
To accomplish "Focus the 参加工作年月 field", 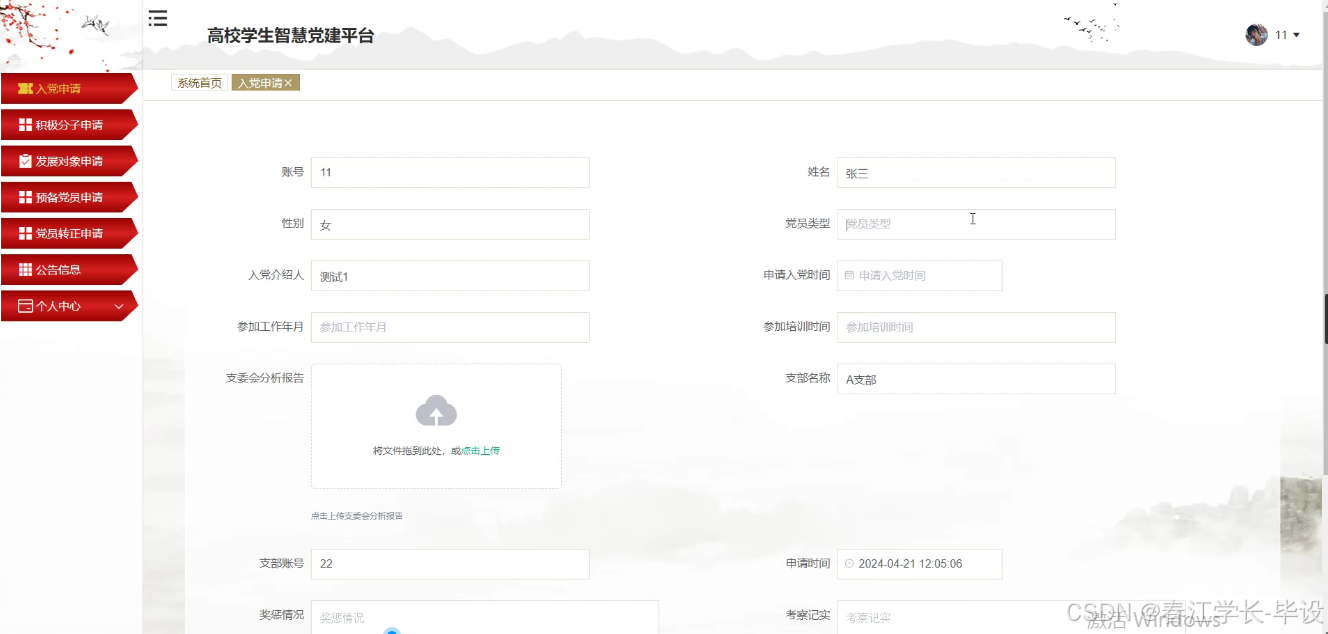I will point(450,327).
